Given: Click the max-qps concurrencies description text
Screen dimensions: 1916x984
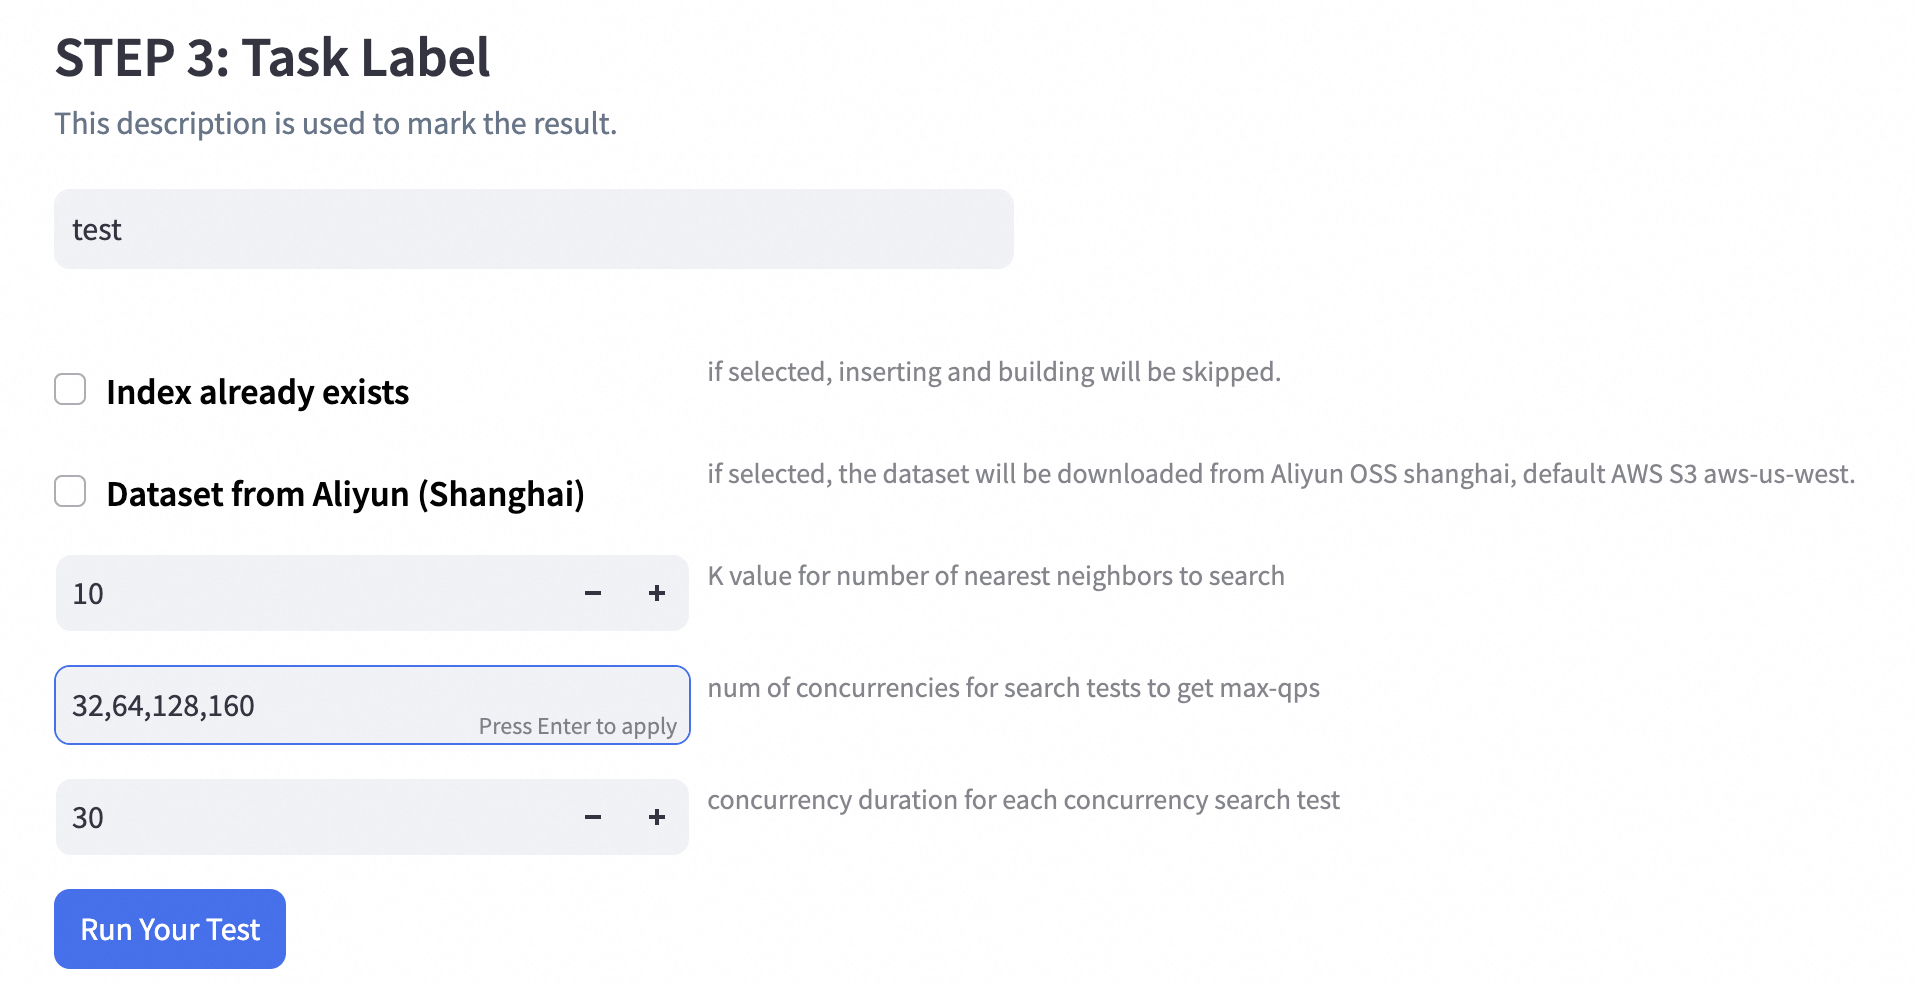Looking at the screenshot, I should (1013, 688).
